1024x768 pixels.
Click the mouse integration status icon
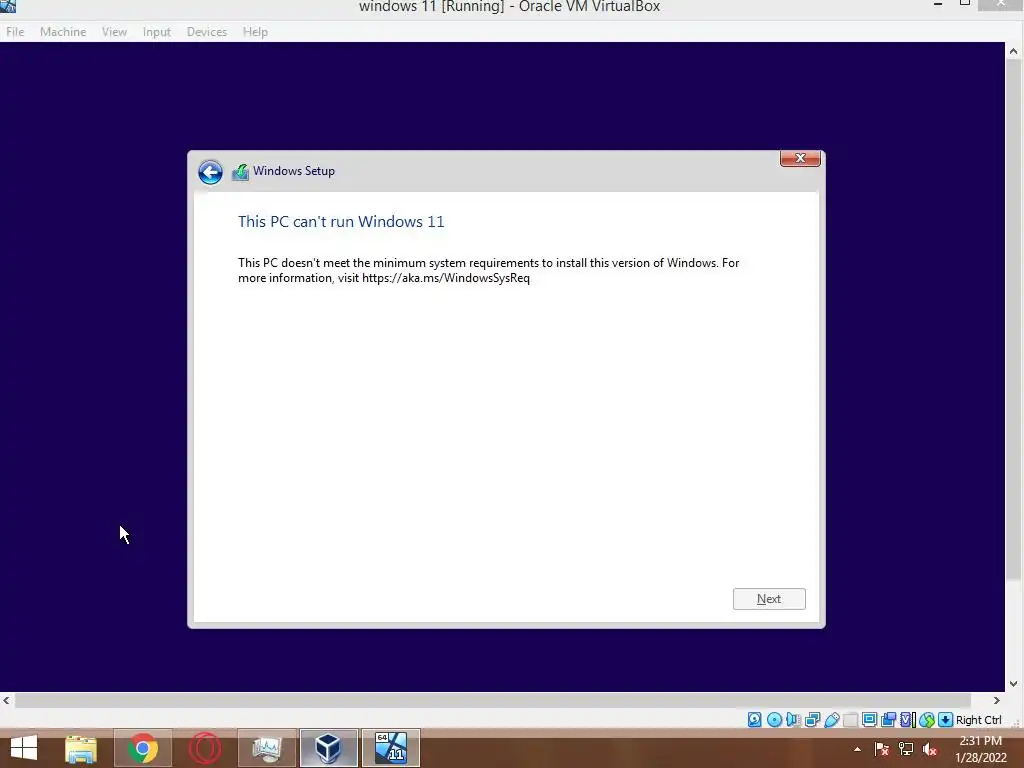click(x=927, y=720)
